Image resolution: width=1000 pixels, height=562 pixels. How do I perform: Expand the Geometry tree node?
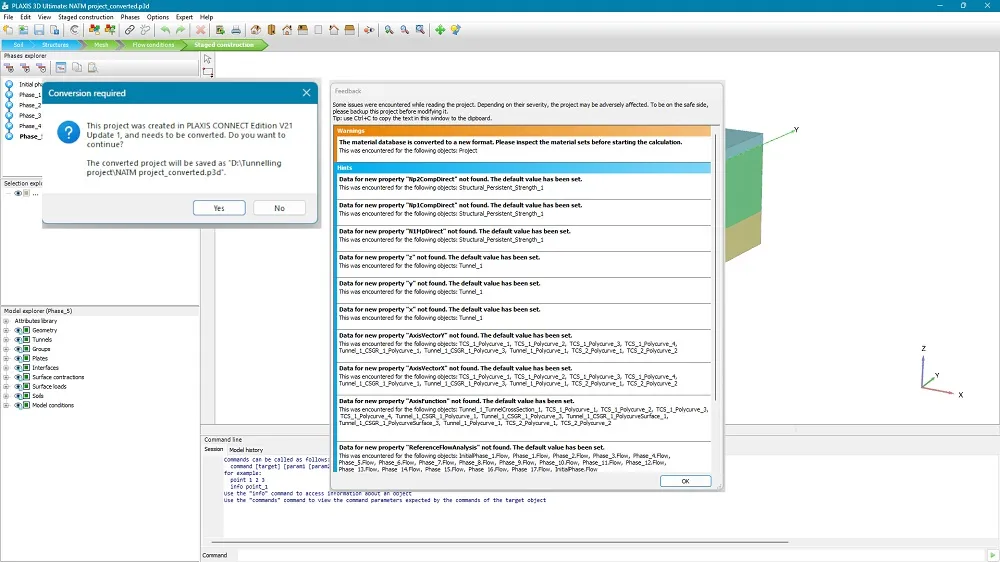pos(6,330)
